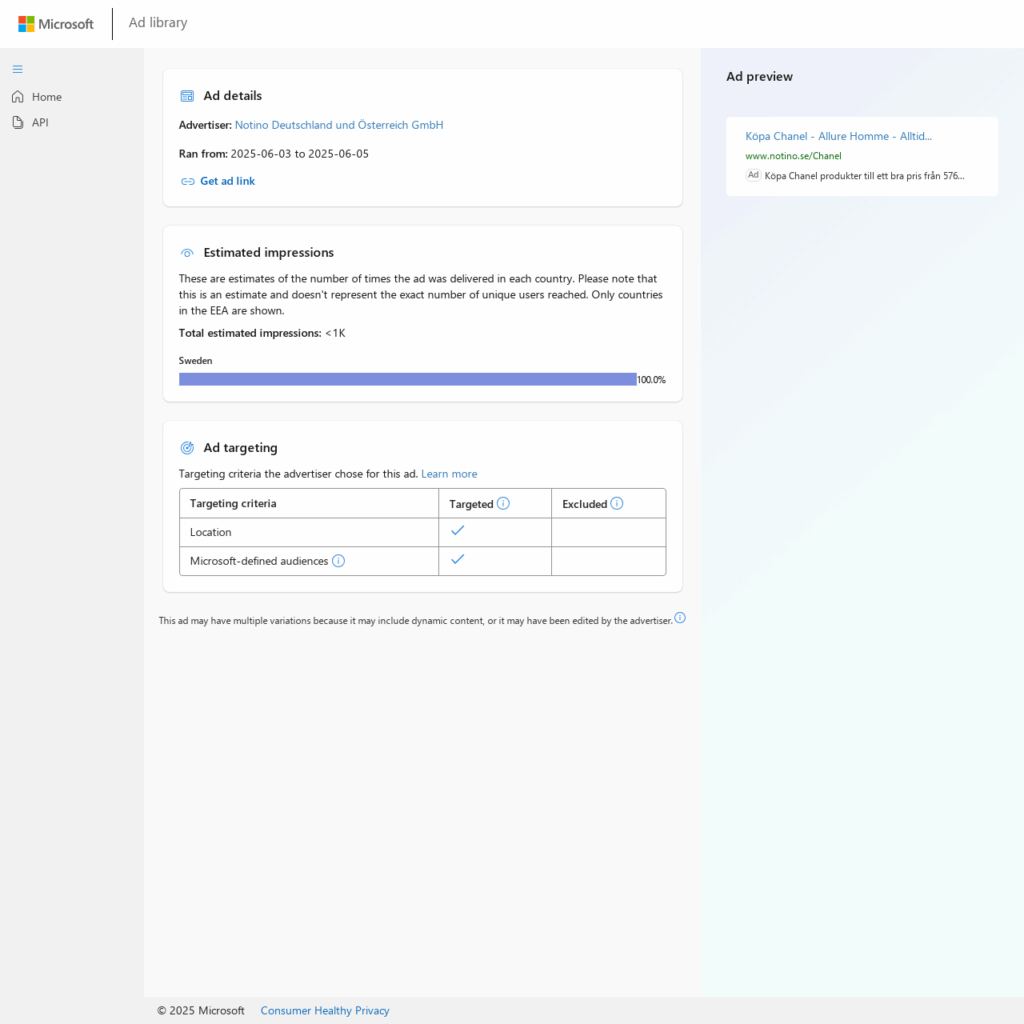This screenshot has width=1024, height=1024.
Task: Go to Ad library header title
Action: click(158, 23)
